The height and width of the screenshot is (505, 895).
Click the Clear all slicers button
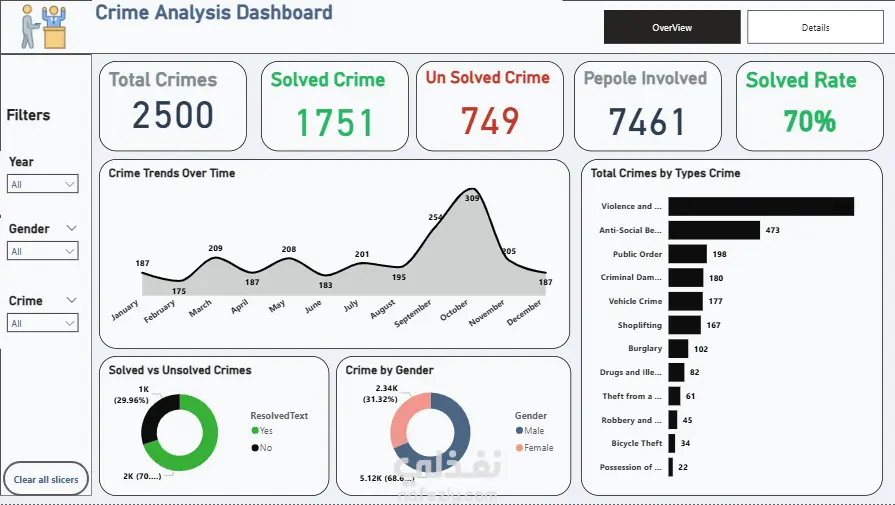pos(46,479)
